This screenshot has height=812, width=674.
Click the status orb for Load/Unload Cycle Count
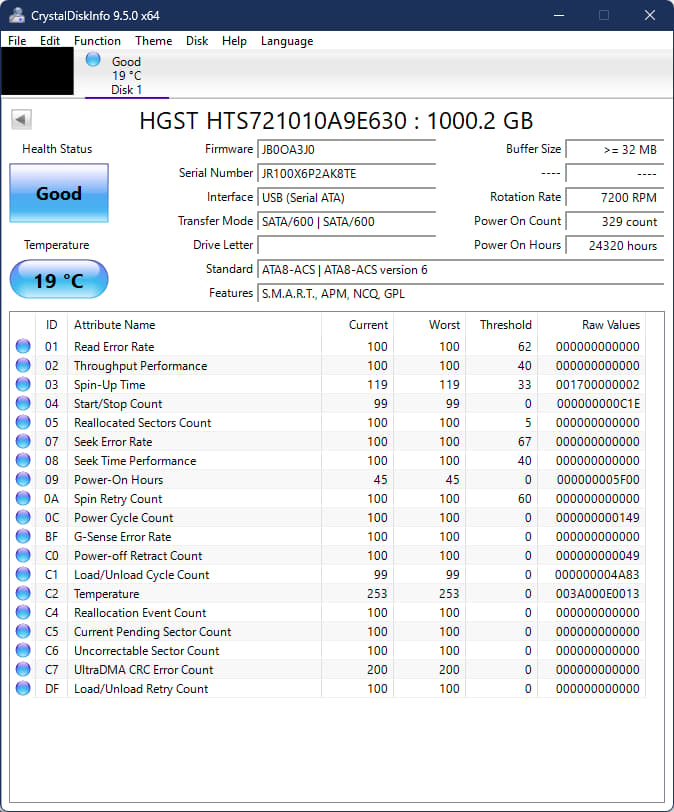pyautogui.click(x=23, y=574)
